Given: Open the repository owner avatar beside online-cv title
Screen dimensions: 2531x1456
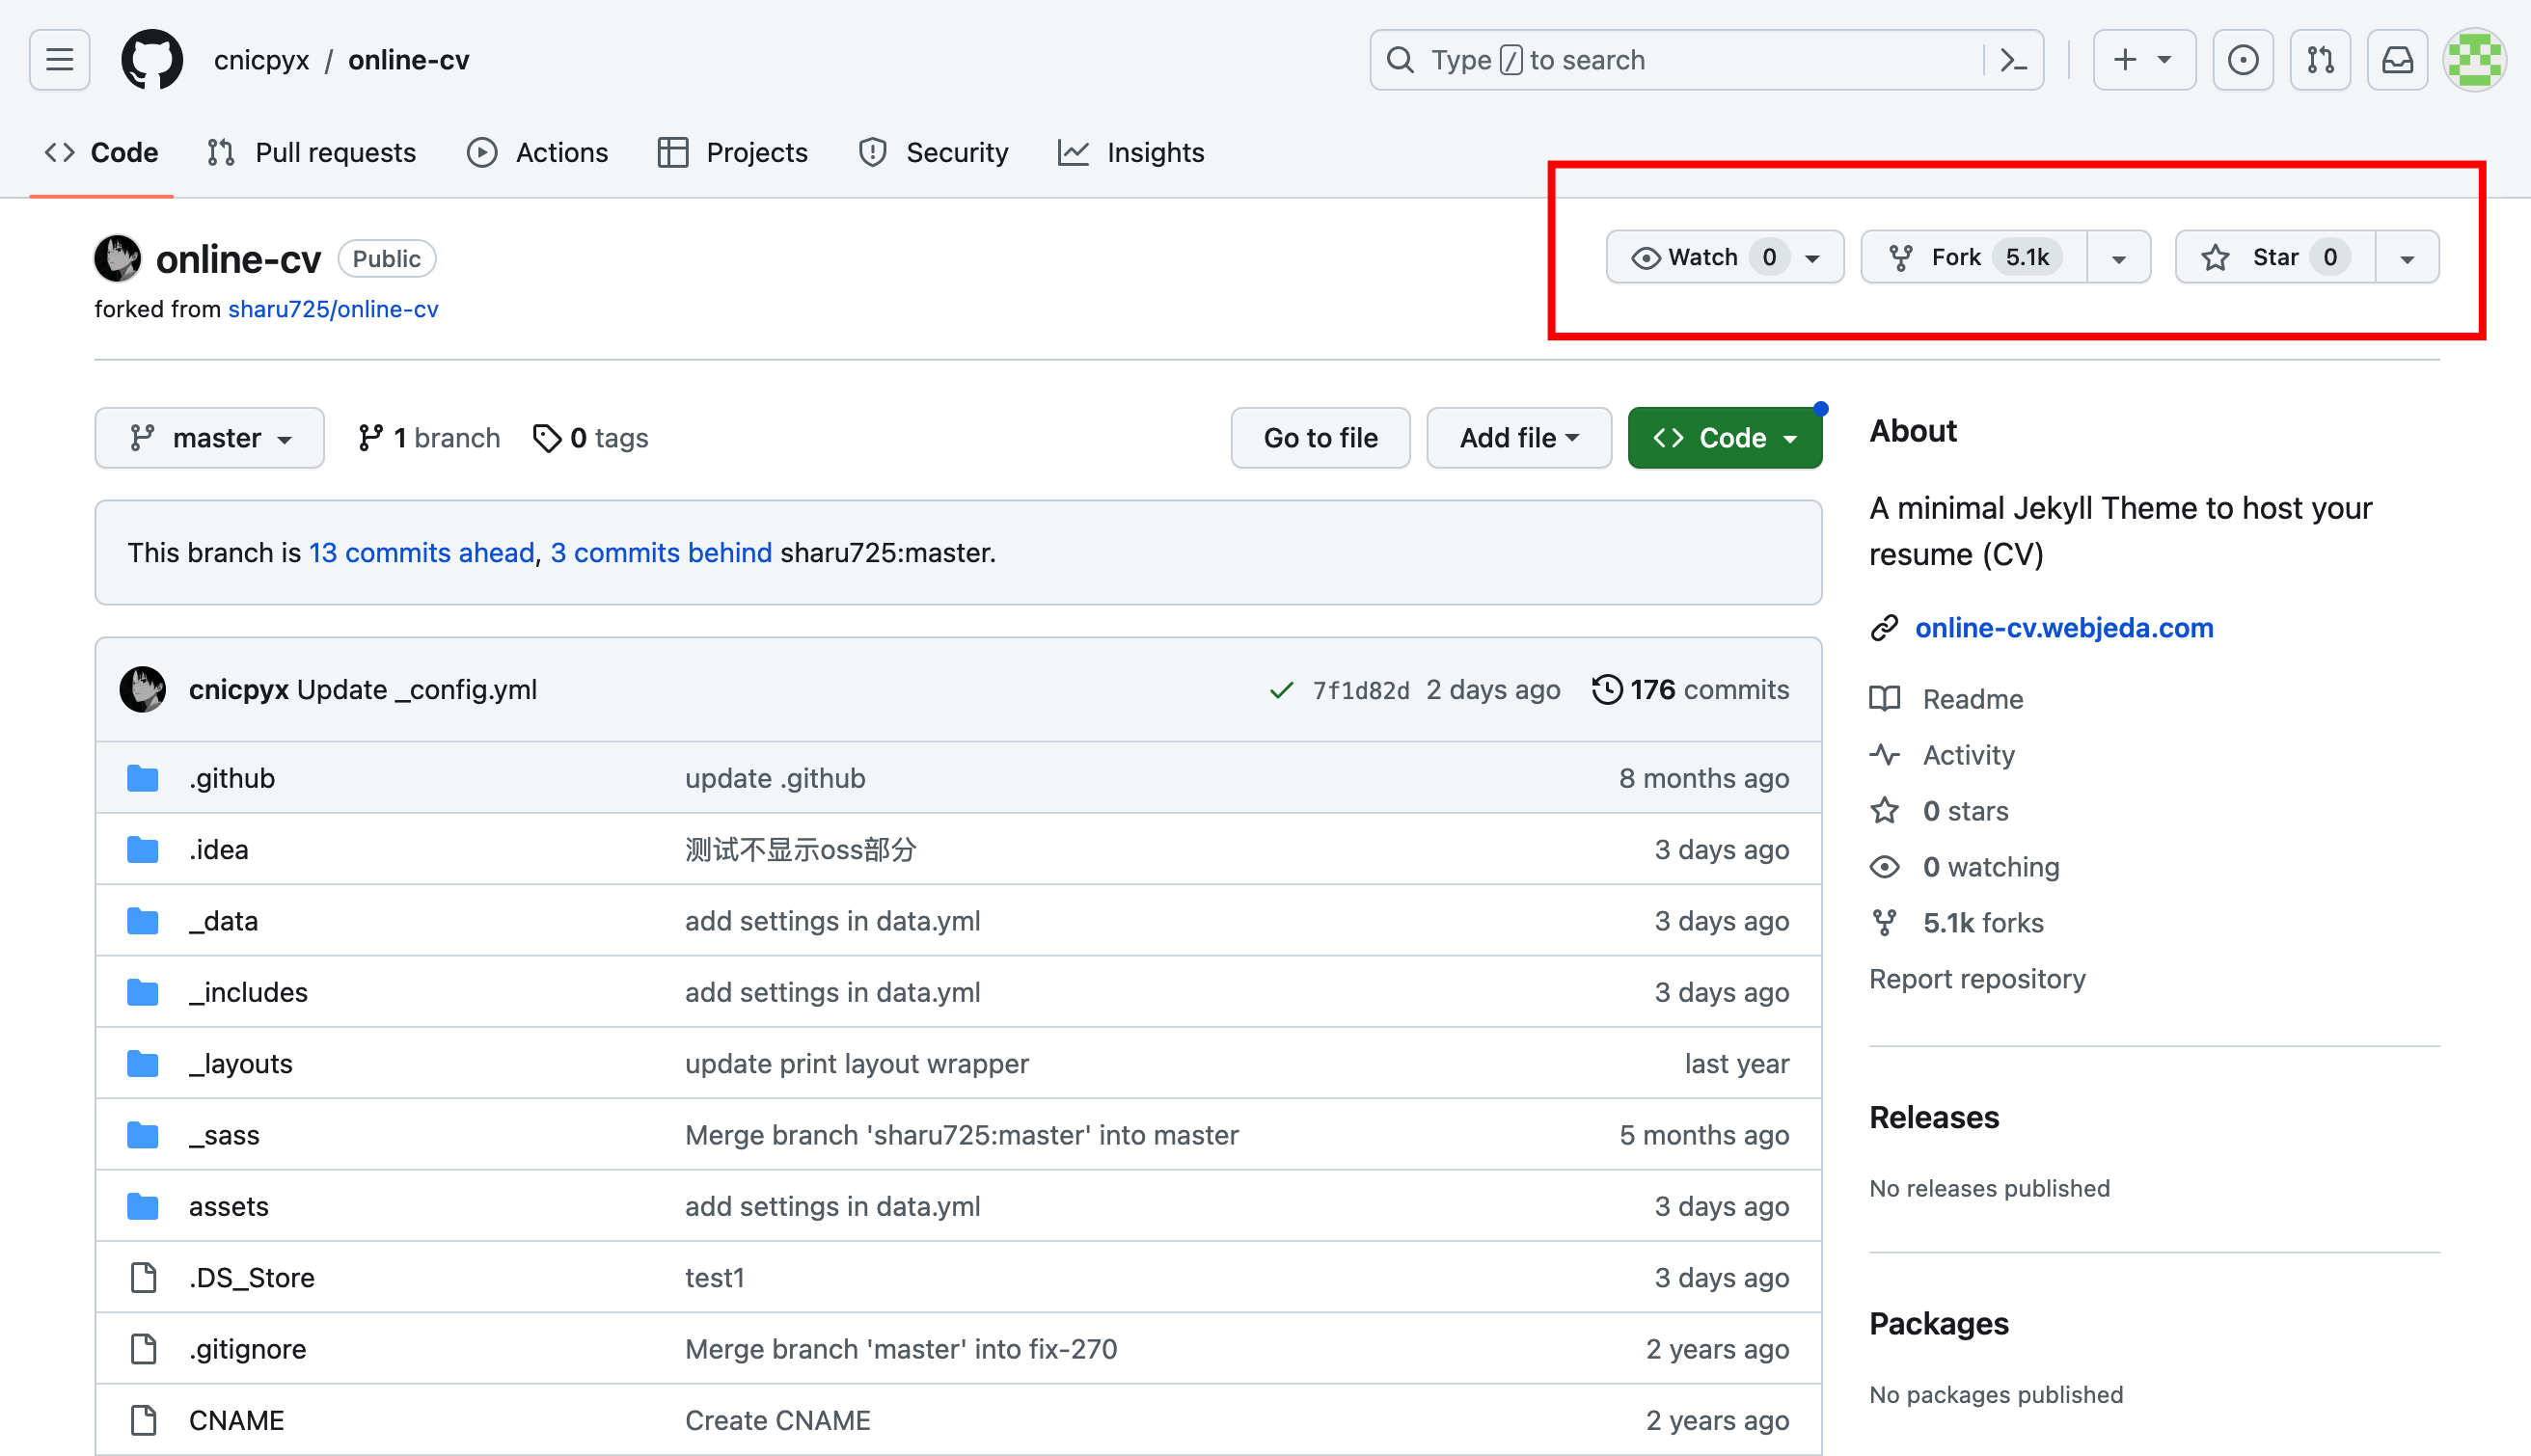Looking at the screenshot, I should (118, 259).
